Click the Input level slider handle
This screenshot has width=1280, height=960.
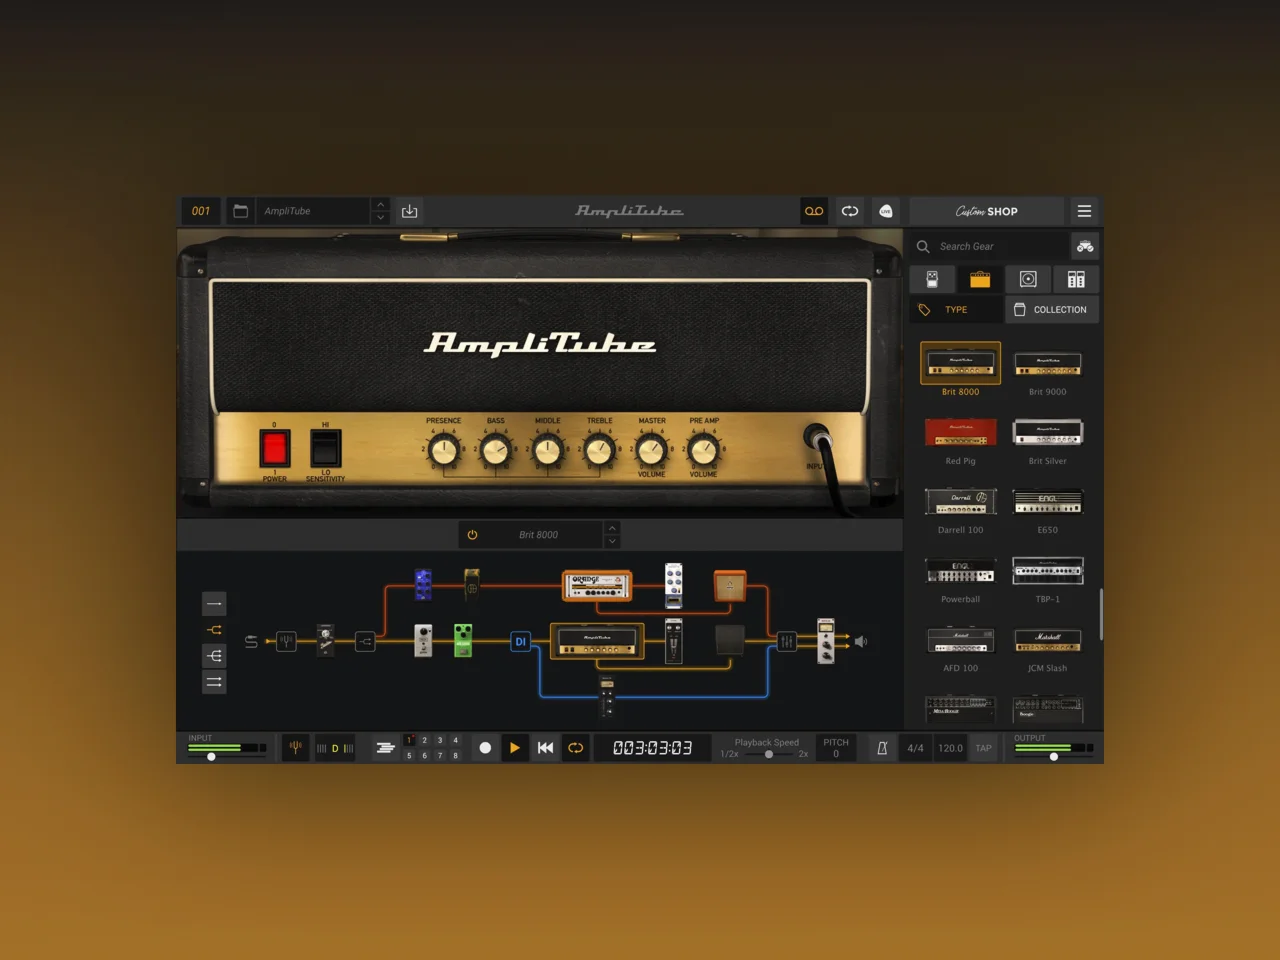click(x=211, y=757)
